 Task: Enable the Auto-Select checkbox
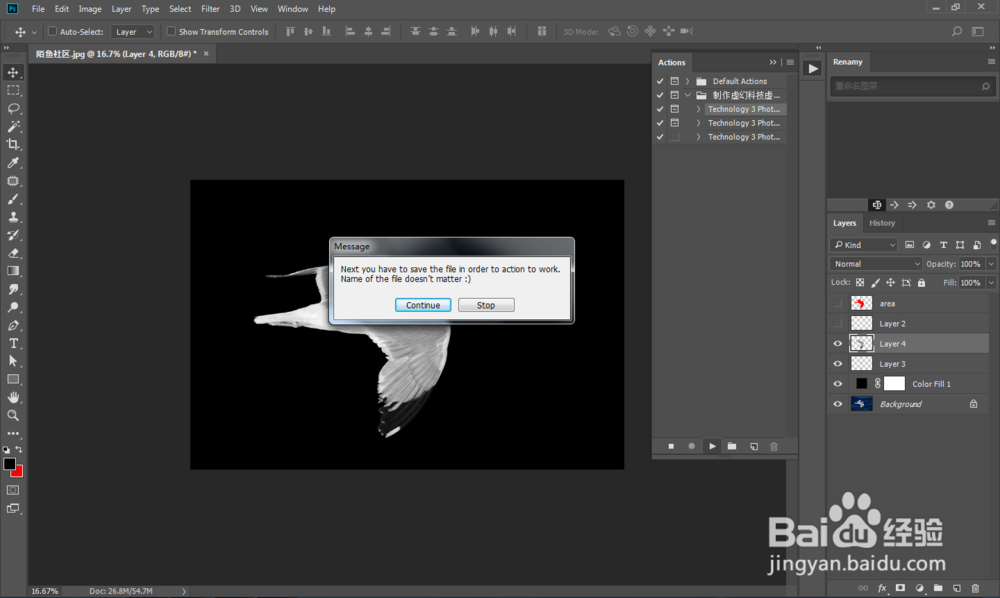(x=53, y=31)
